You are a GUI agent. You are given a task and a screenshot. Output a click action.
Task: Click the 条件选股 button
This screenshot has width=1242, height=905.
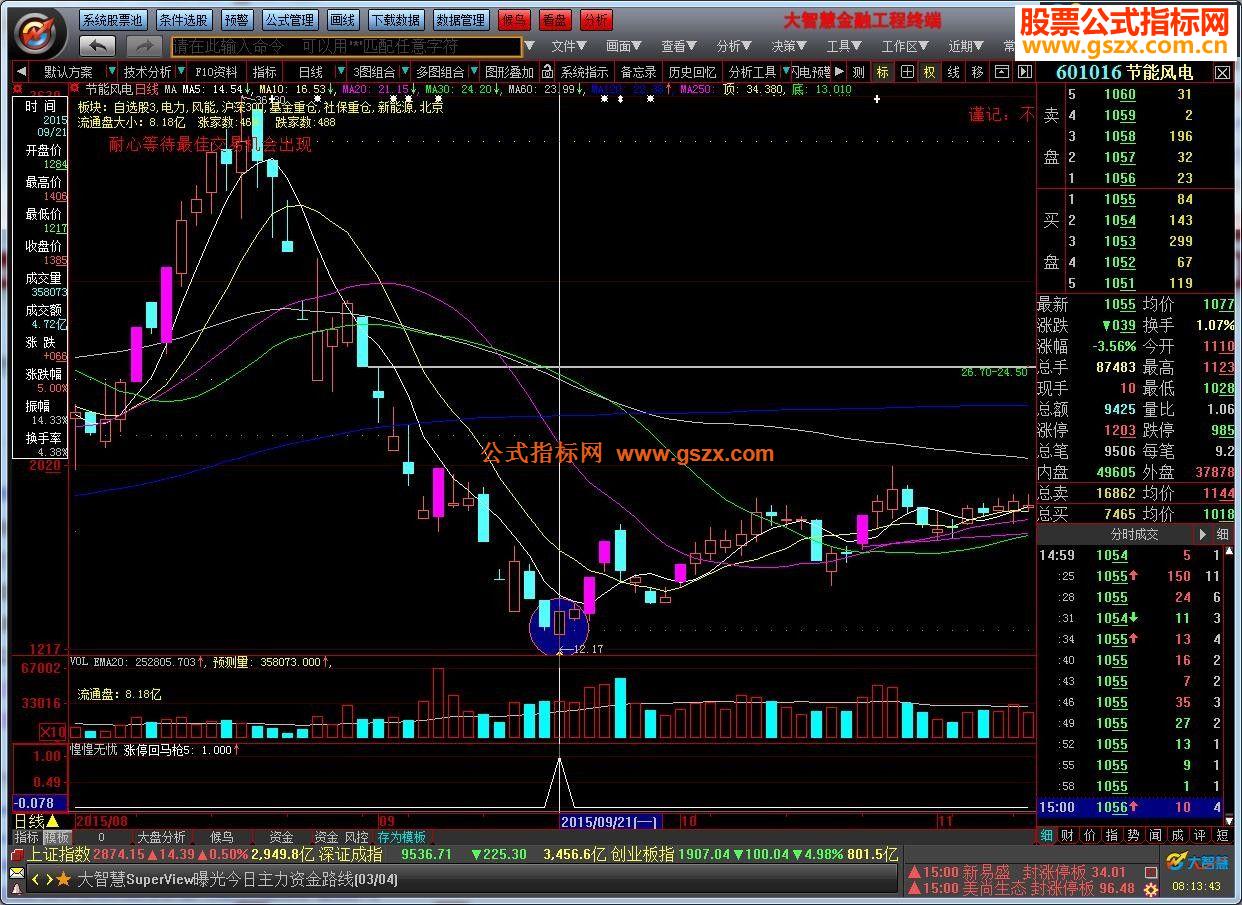click(x=184, y=20)
